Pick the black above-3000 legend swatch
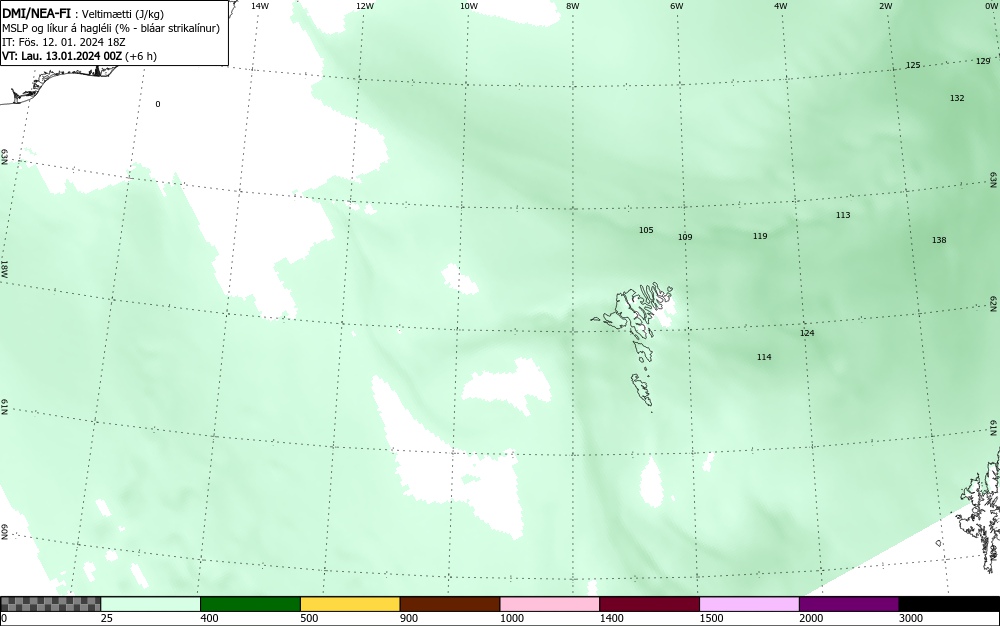The image size is (1000, 626). click(x=949, y=604)
